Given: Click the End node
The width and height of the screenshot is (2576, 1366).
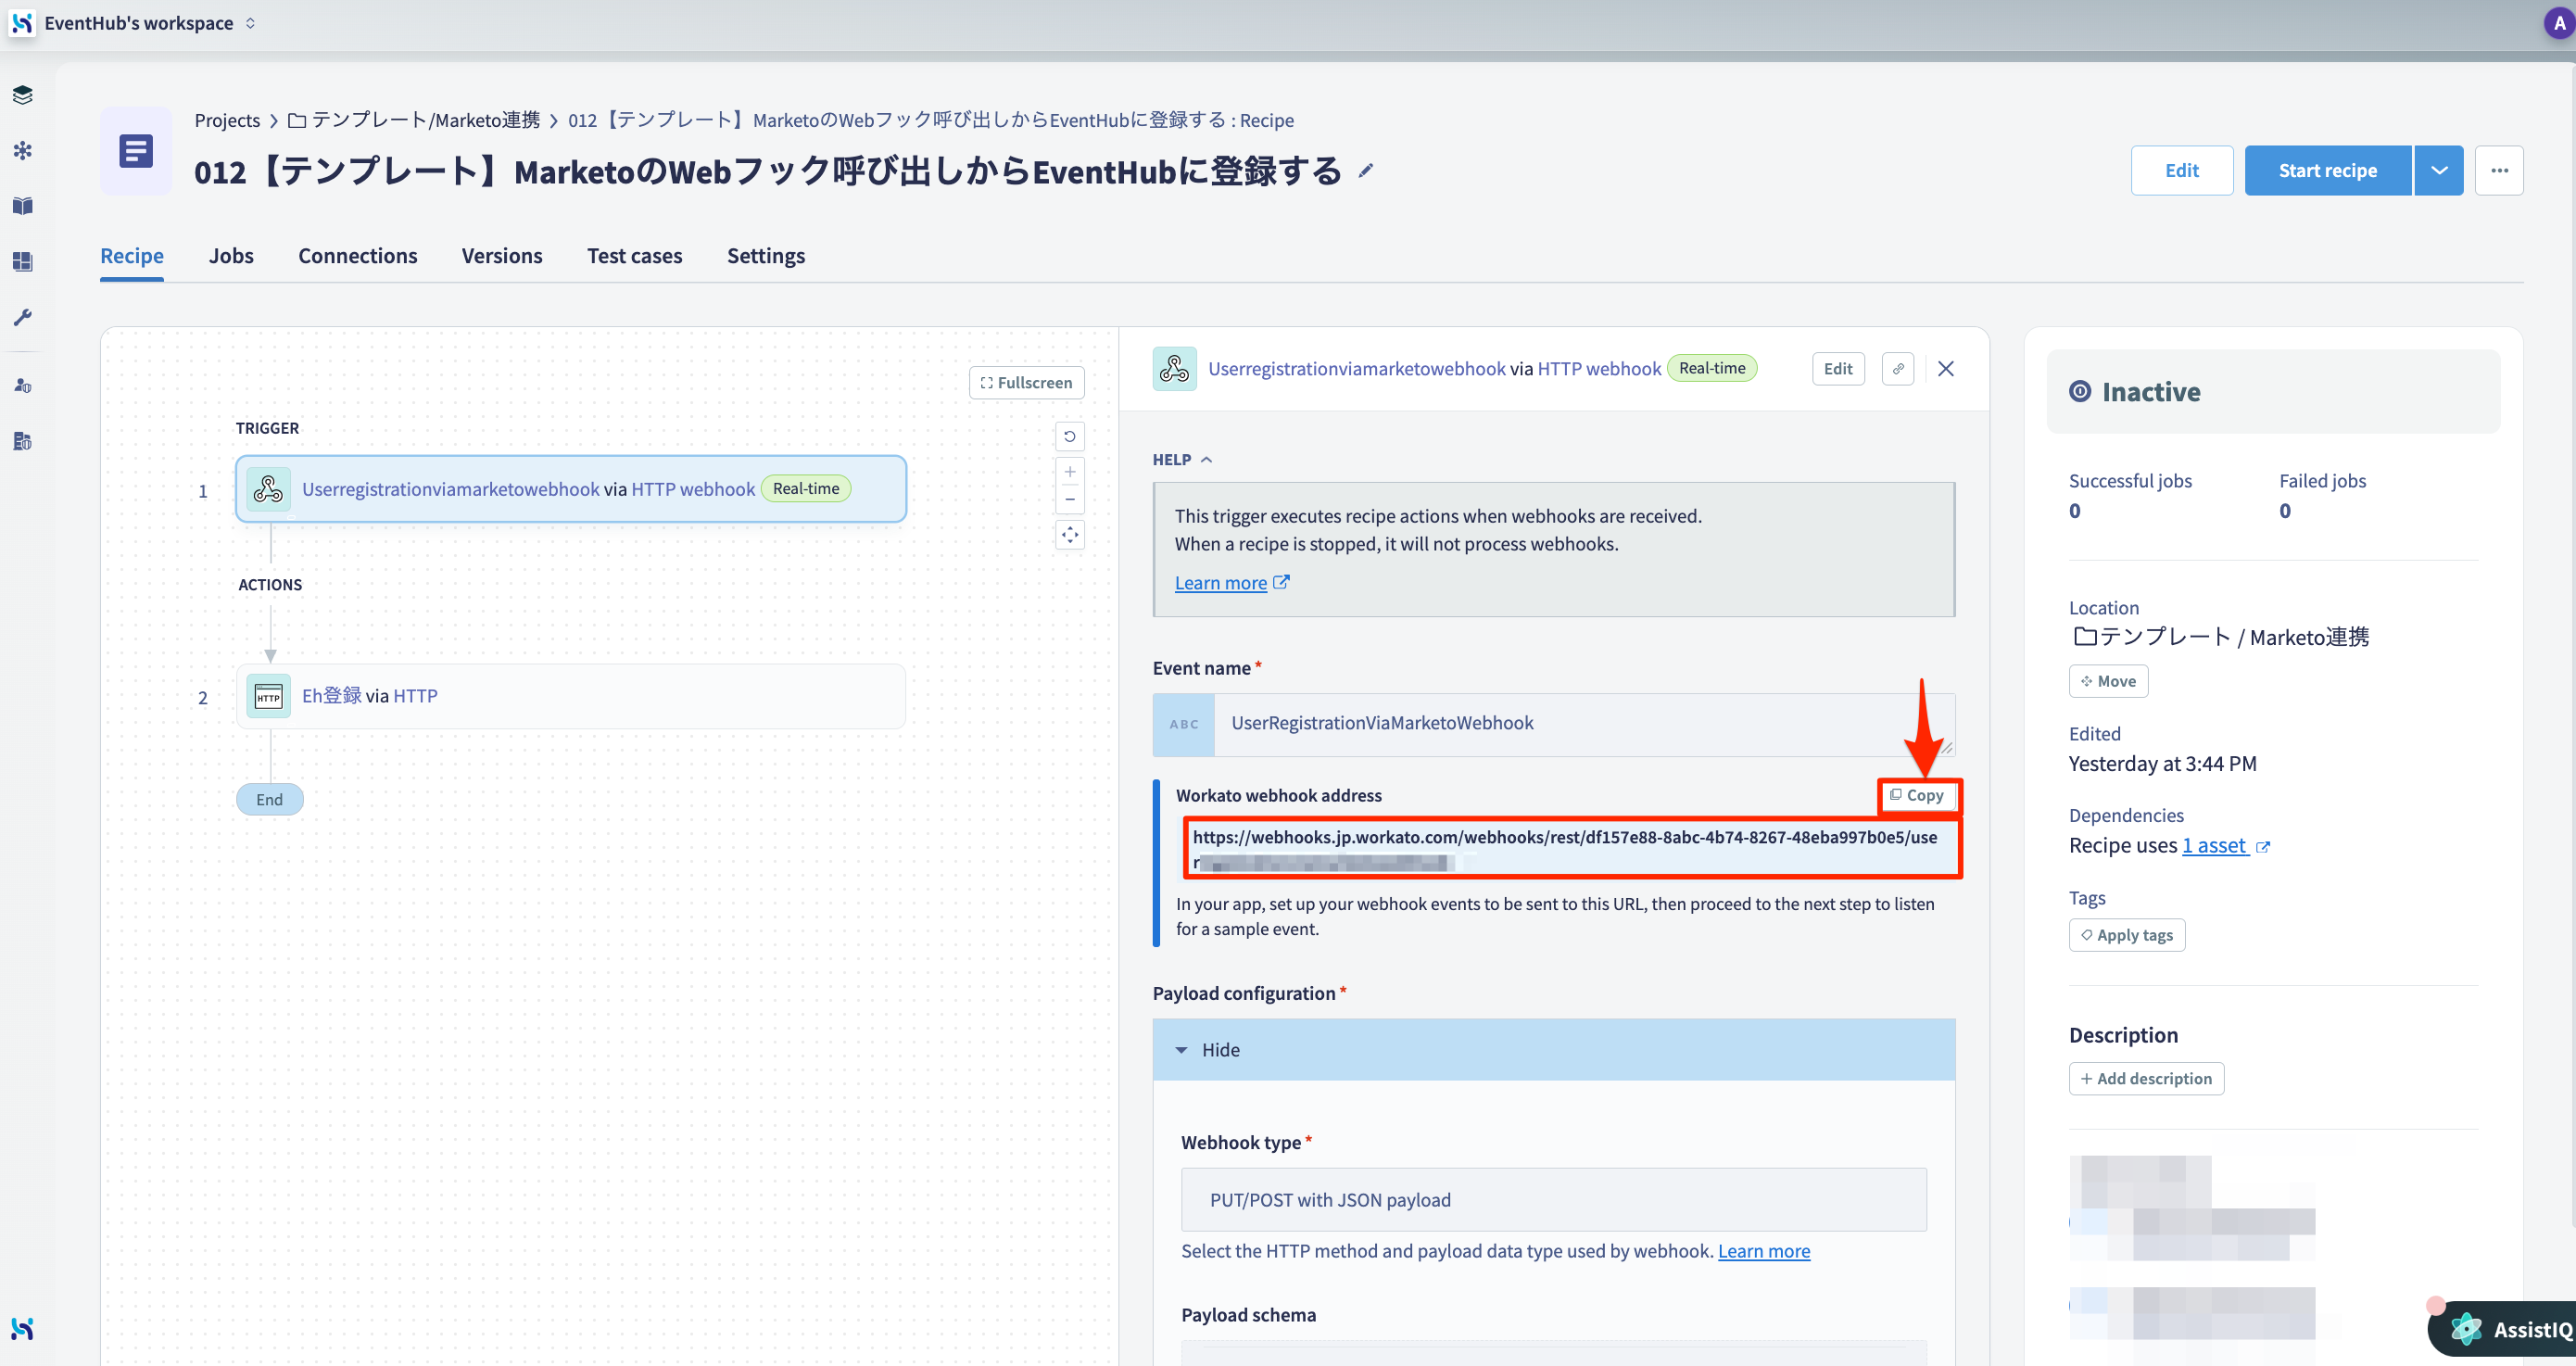Looking at the screenshot, I should pyautogui.click(x=269, y=799).
